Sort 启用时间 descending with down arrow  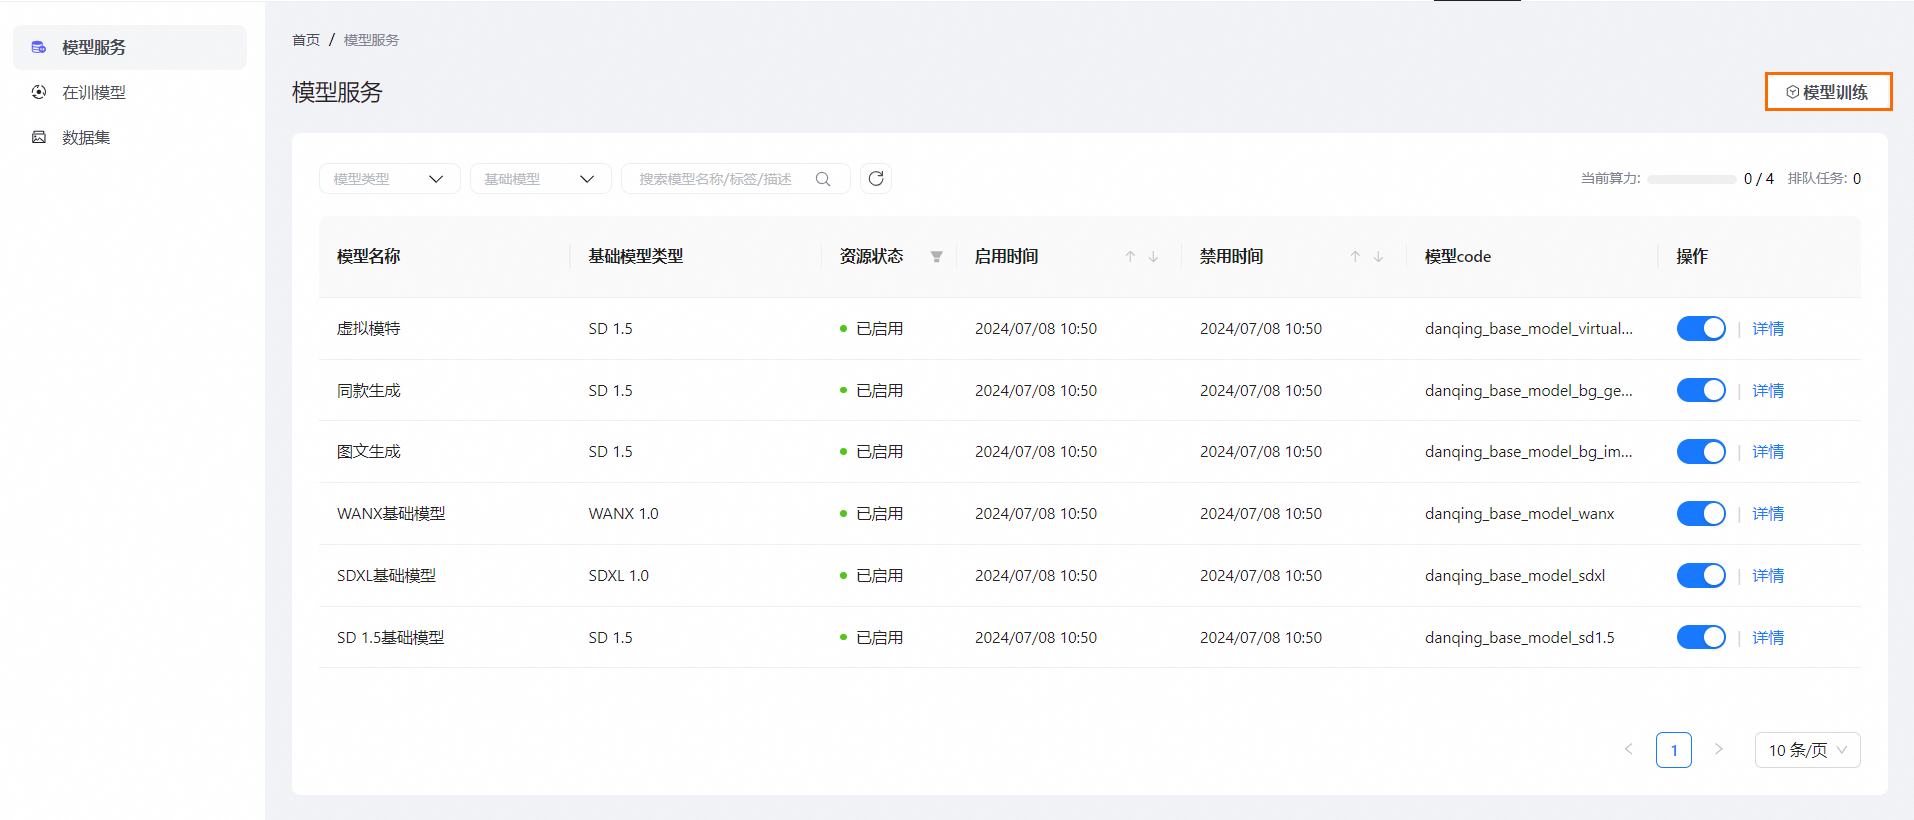point(1153,257)
